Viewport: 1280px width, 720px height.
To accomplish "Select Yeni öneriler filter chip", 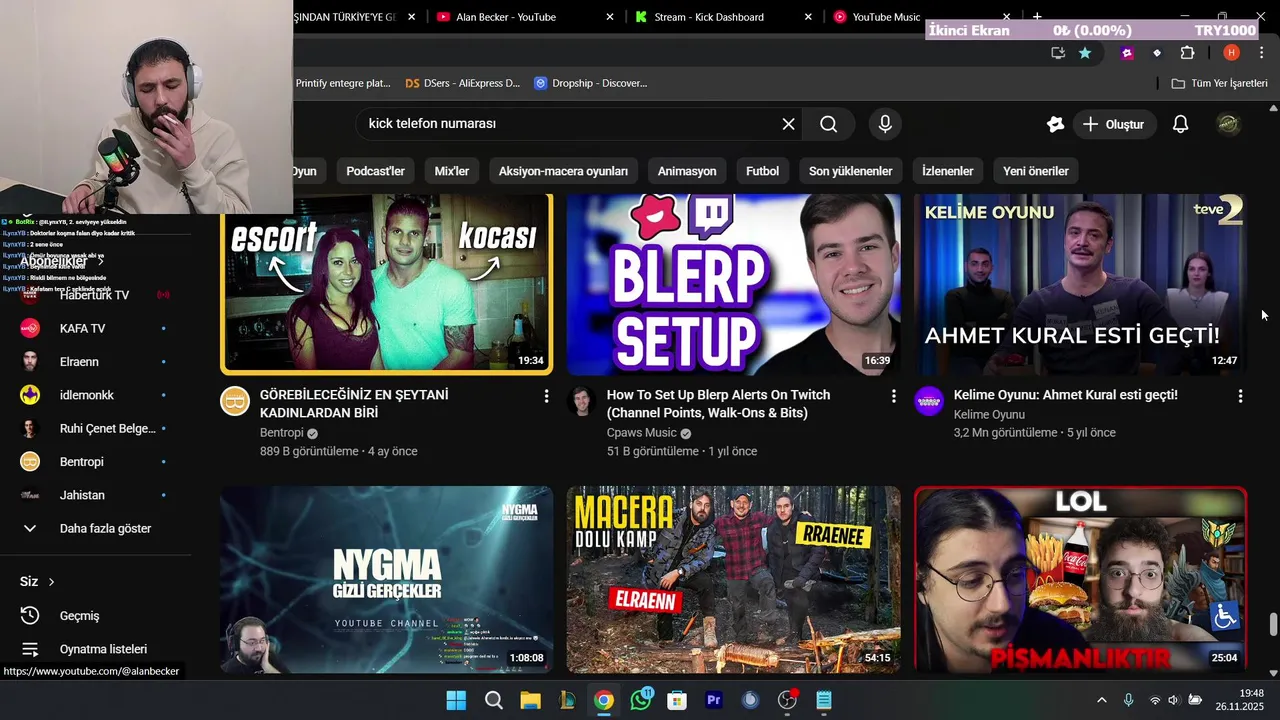I will pyautogui.click(x=1036, y=171).
